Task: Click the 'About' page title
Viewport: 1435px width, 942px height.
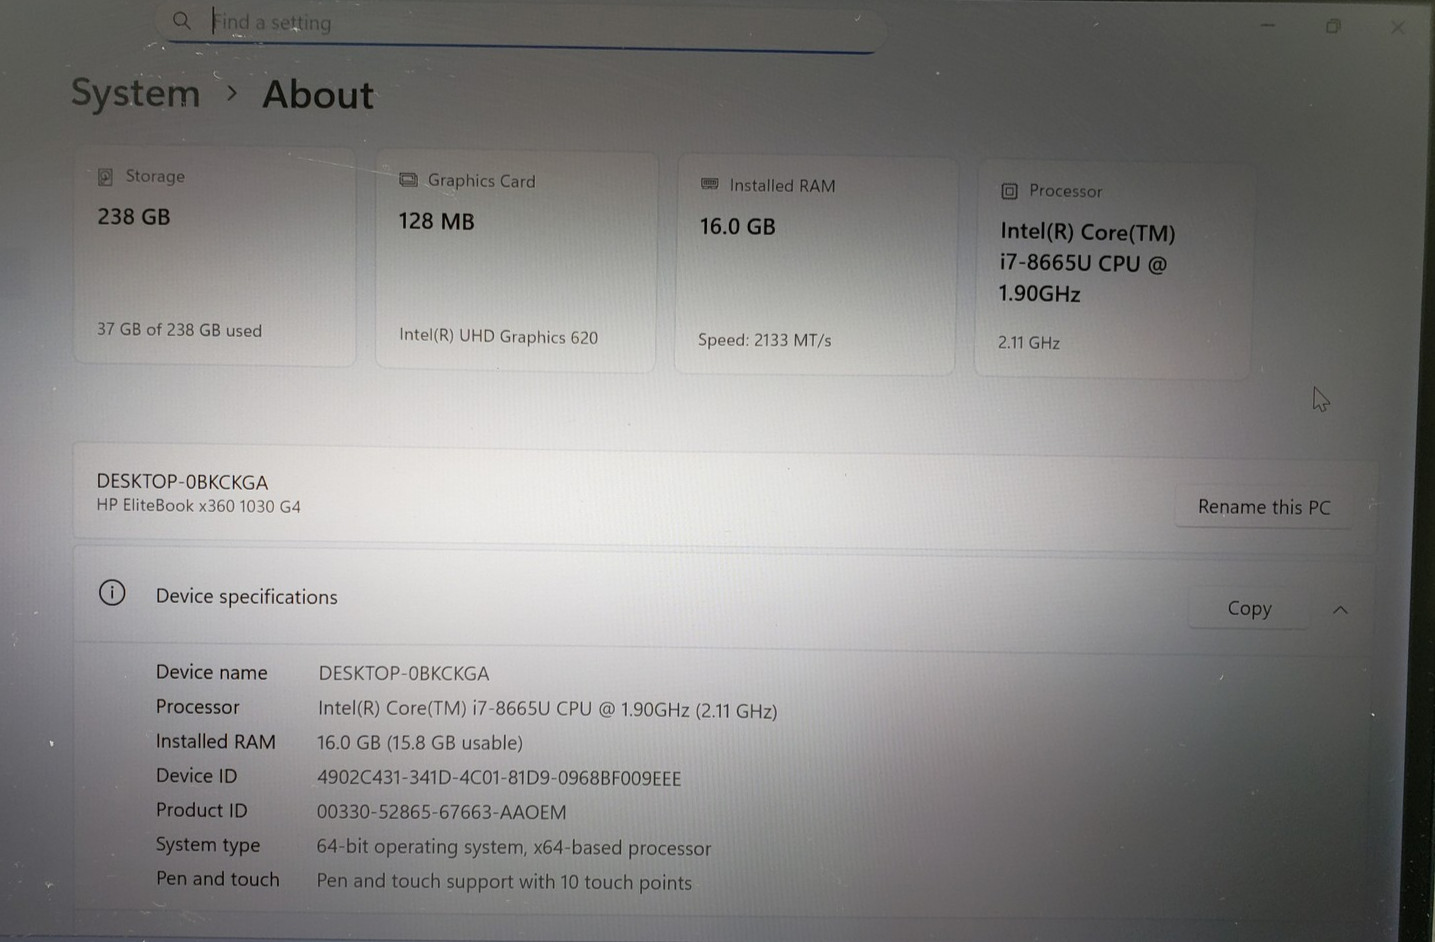Action: (318, 95)
